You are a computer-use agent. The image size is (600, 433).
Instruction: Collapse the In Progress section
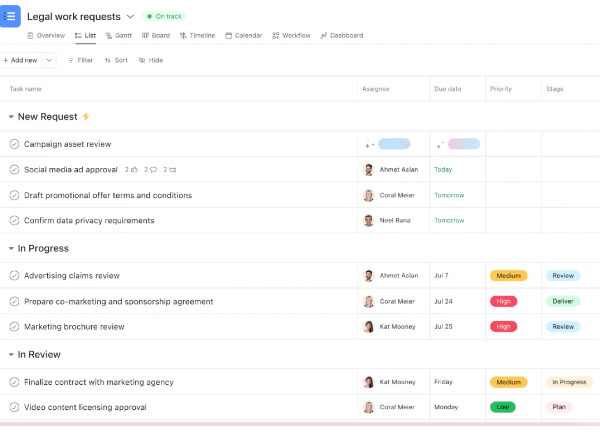(x=10, y=248)
